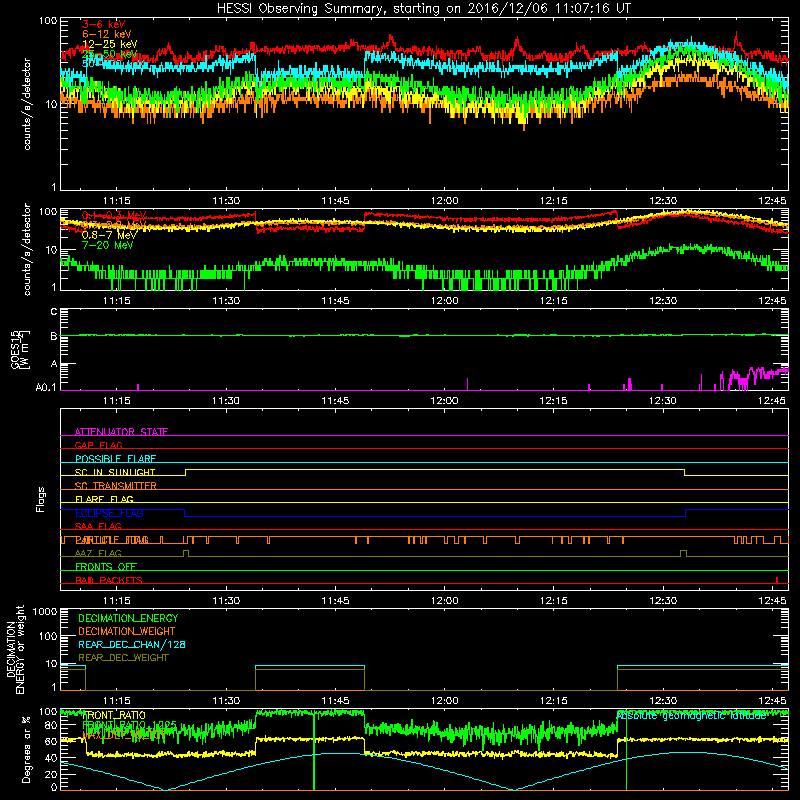Click the HESSI Observing Summary plot title

pyautogui.click(x=424, y=9)
